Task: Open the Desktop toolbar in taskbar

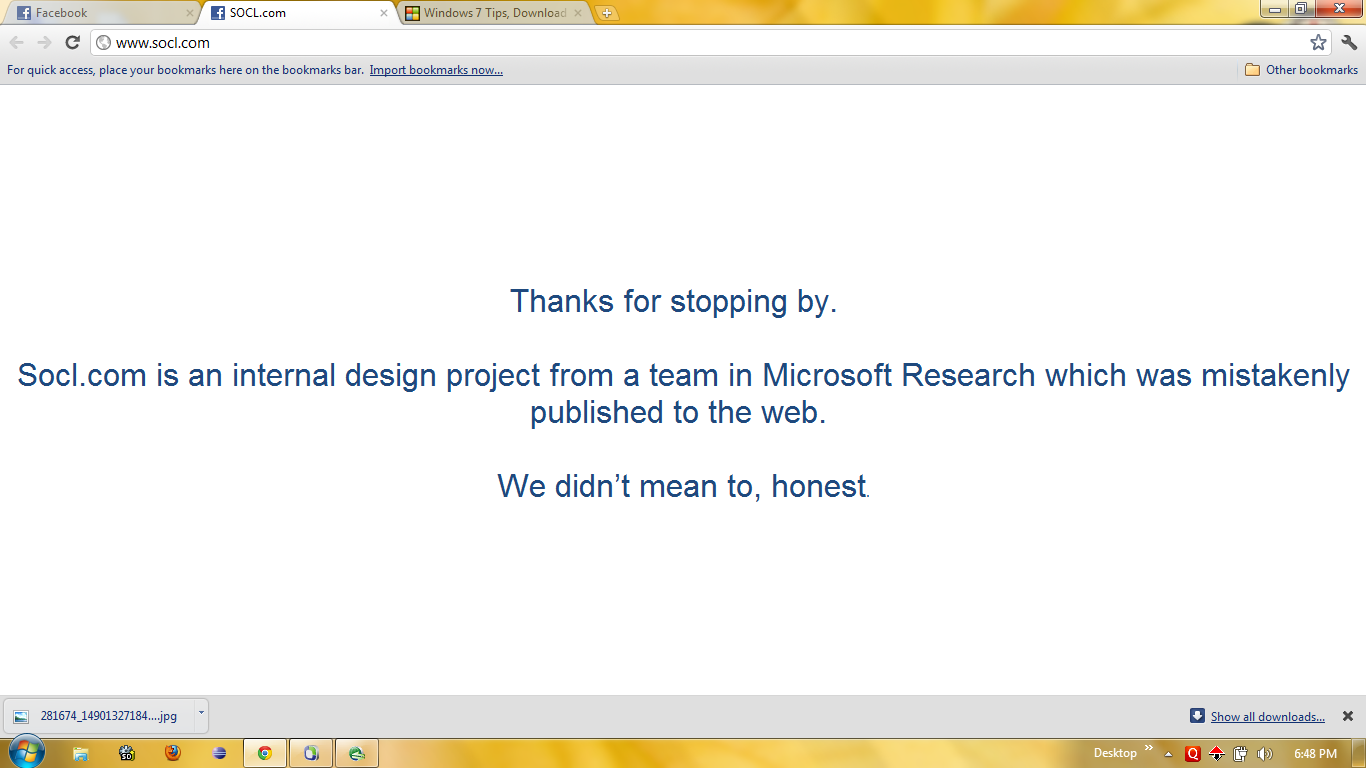Action: click(1115, 753)
